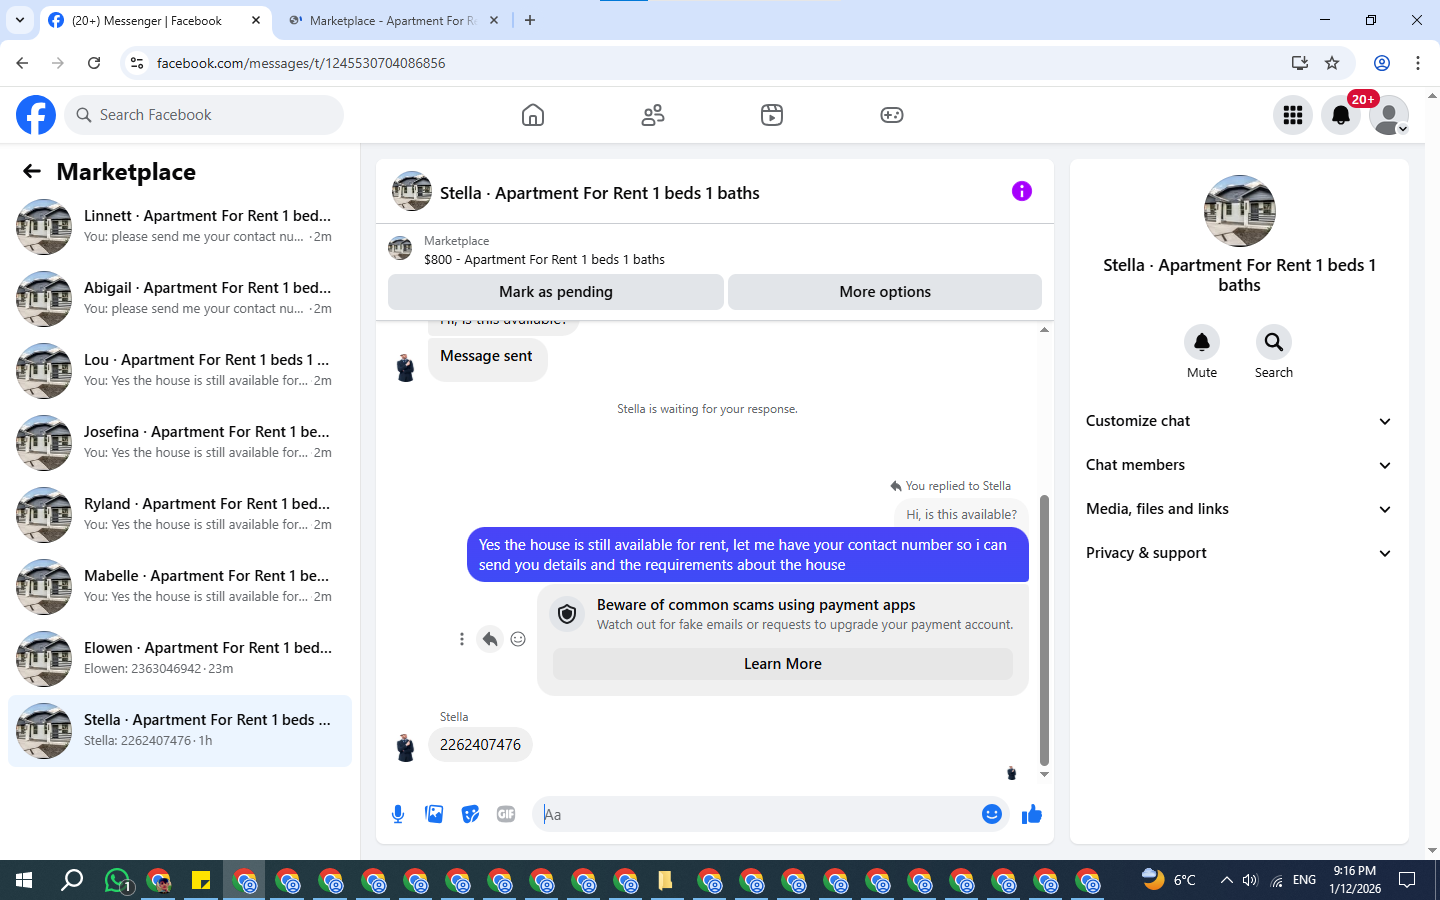
Task: Show hidden system tray icons
Action: pyautogui.click(x=1226, y=880)
